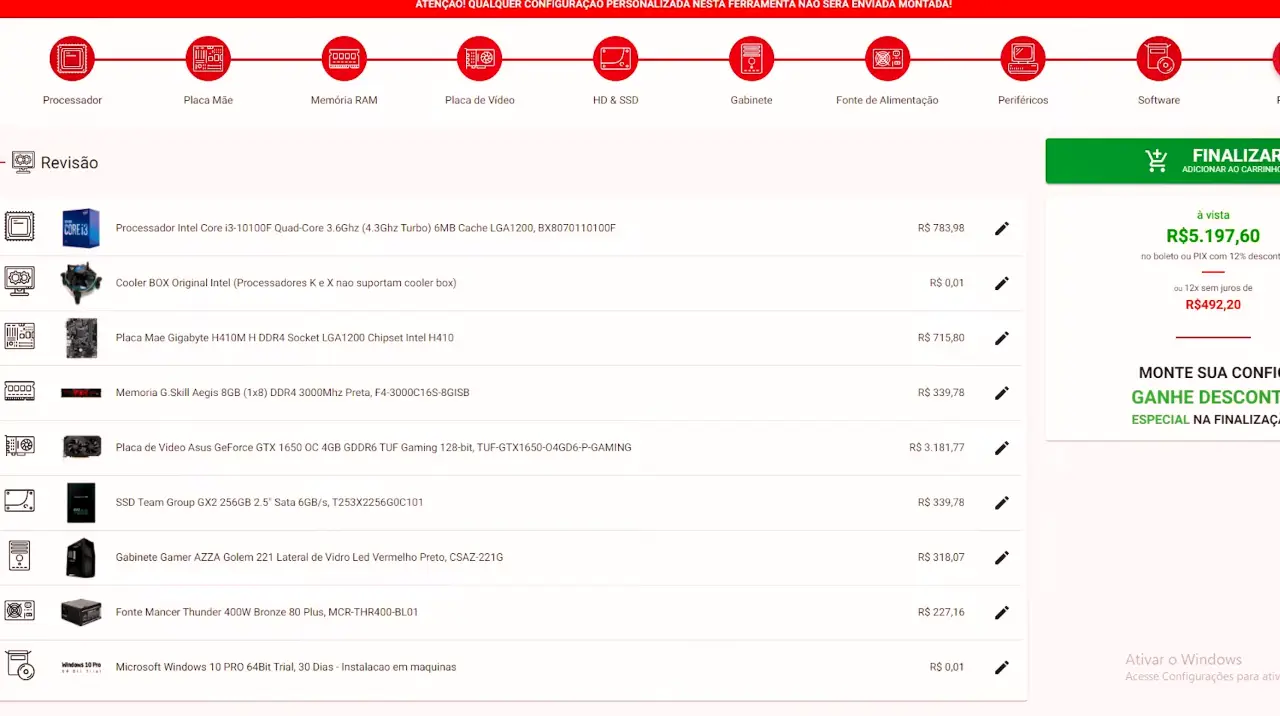Go to the Fonte de Alimentação step label
This screenshot has width=1280, height=716.
[x=887, y=100]
